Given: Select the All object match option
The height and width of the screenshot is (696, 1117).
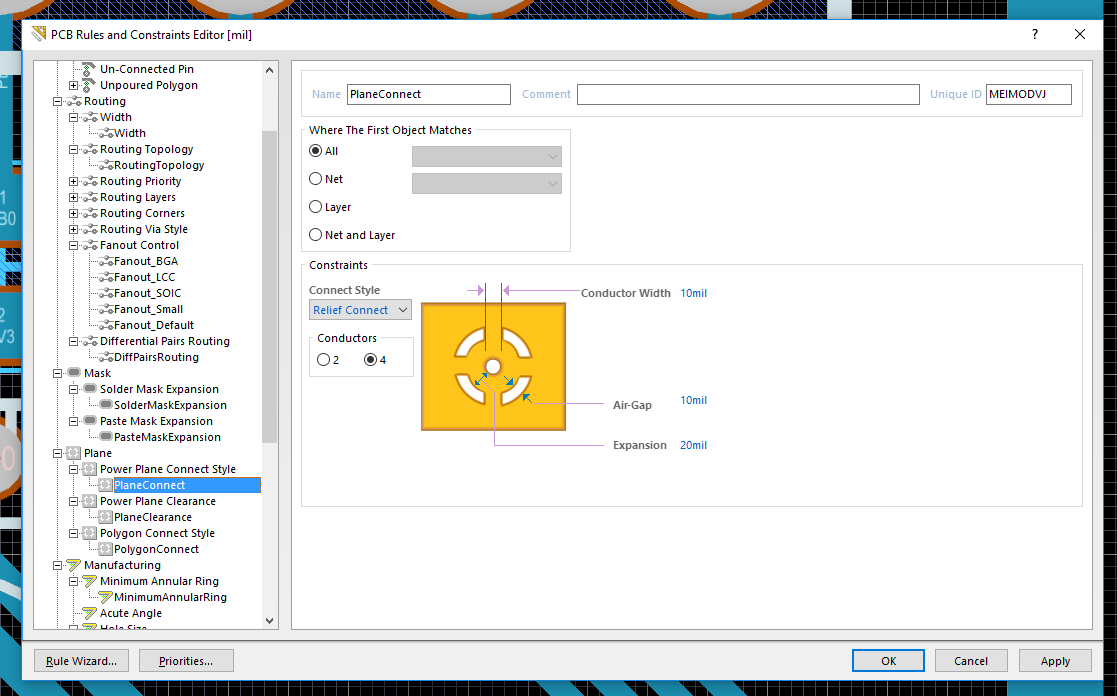Looking at the screenshot, I should [x=316, y=151].
